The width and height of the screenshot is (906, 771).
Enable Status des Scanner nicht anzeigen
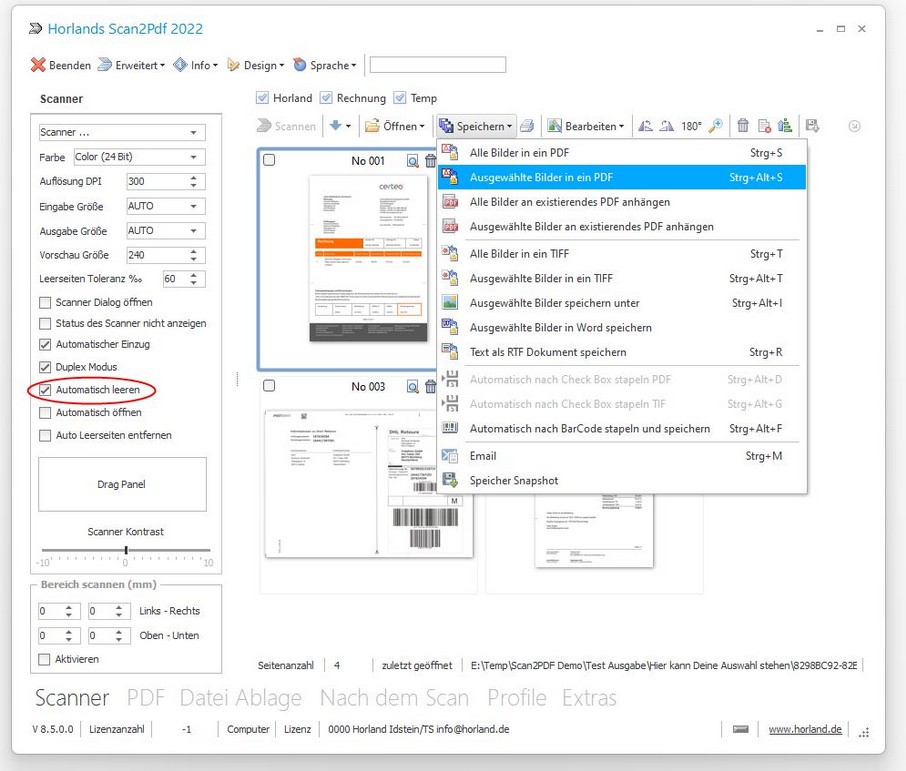tap(44, 323)
